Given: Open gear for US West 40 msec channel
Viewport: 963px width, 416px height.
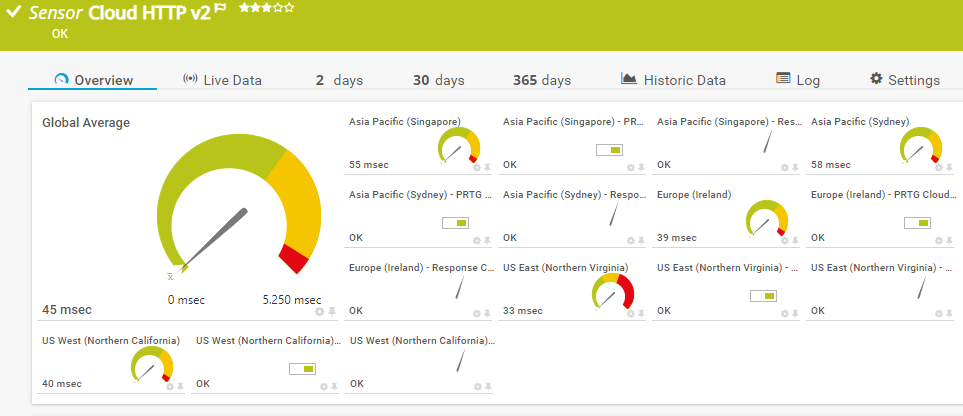Looking at the screenshot, I should (x=169, y=387).
